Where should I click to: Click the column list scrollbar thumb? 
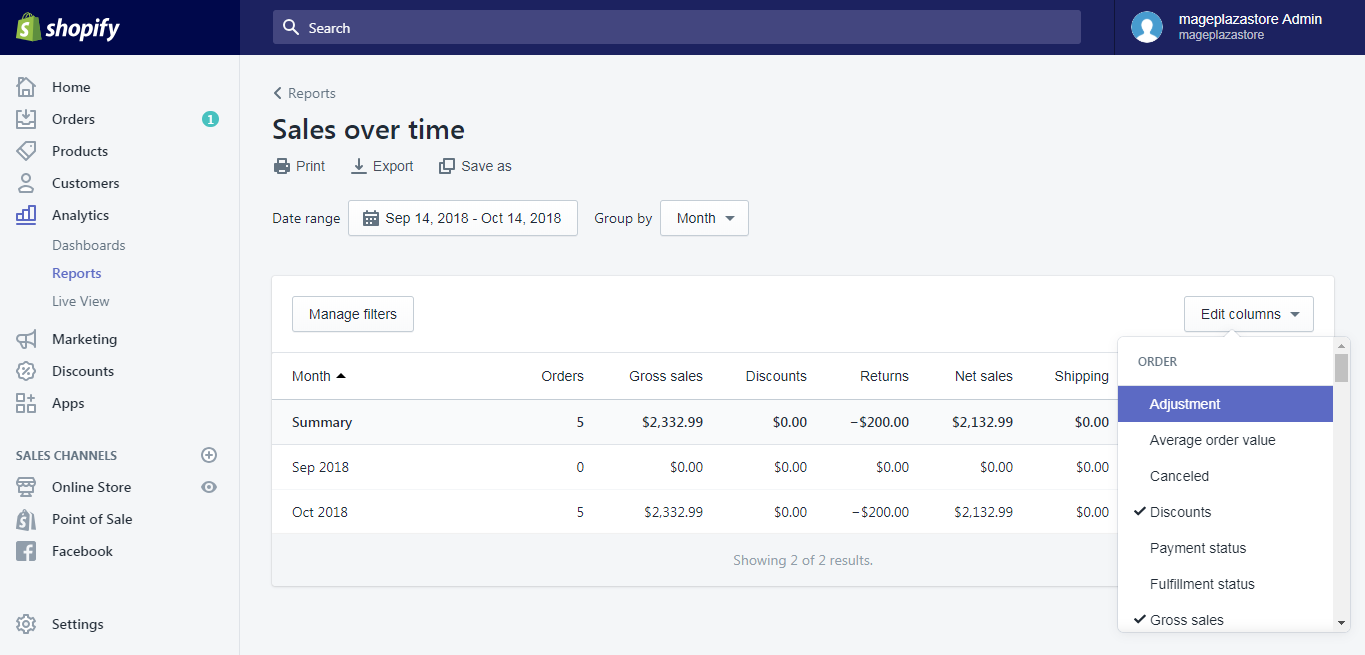[1342, 368]
